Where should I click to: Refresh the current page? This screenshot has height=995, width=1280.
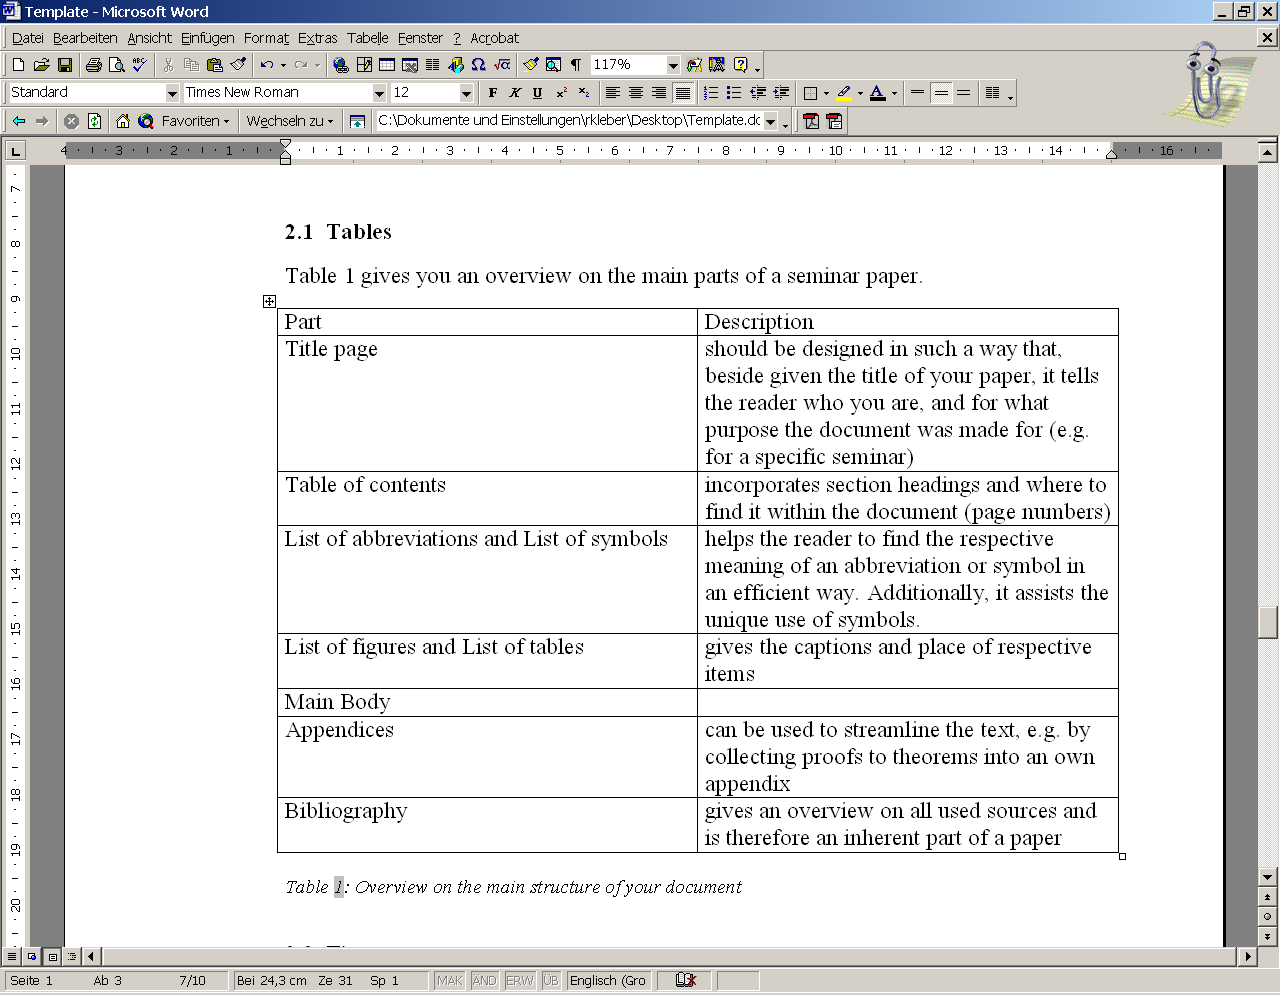tap(94, 121)
